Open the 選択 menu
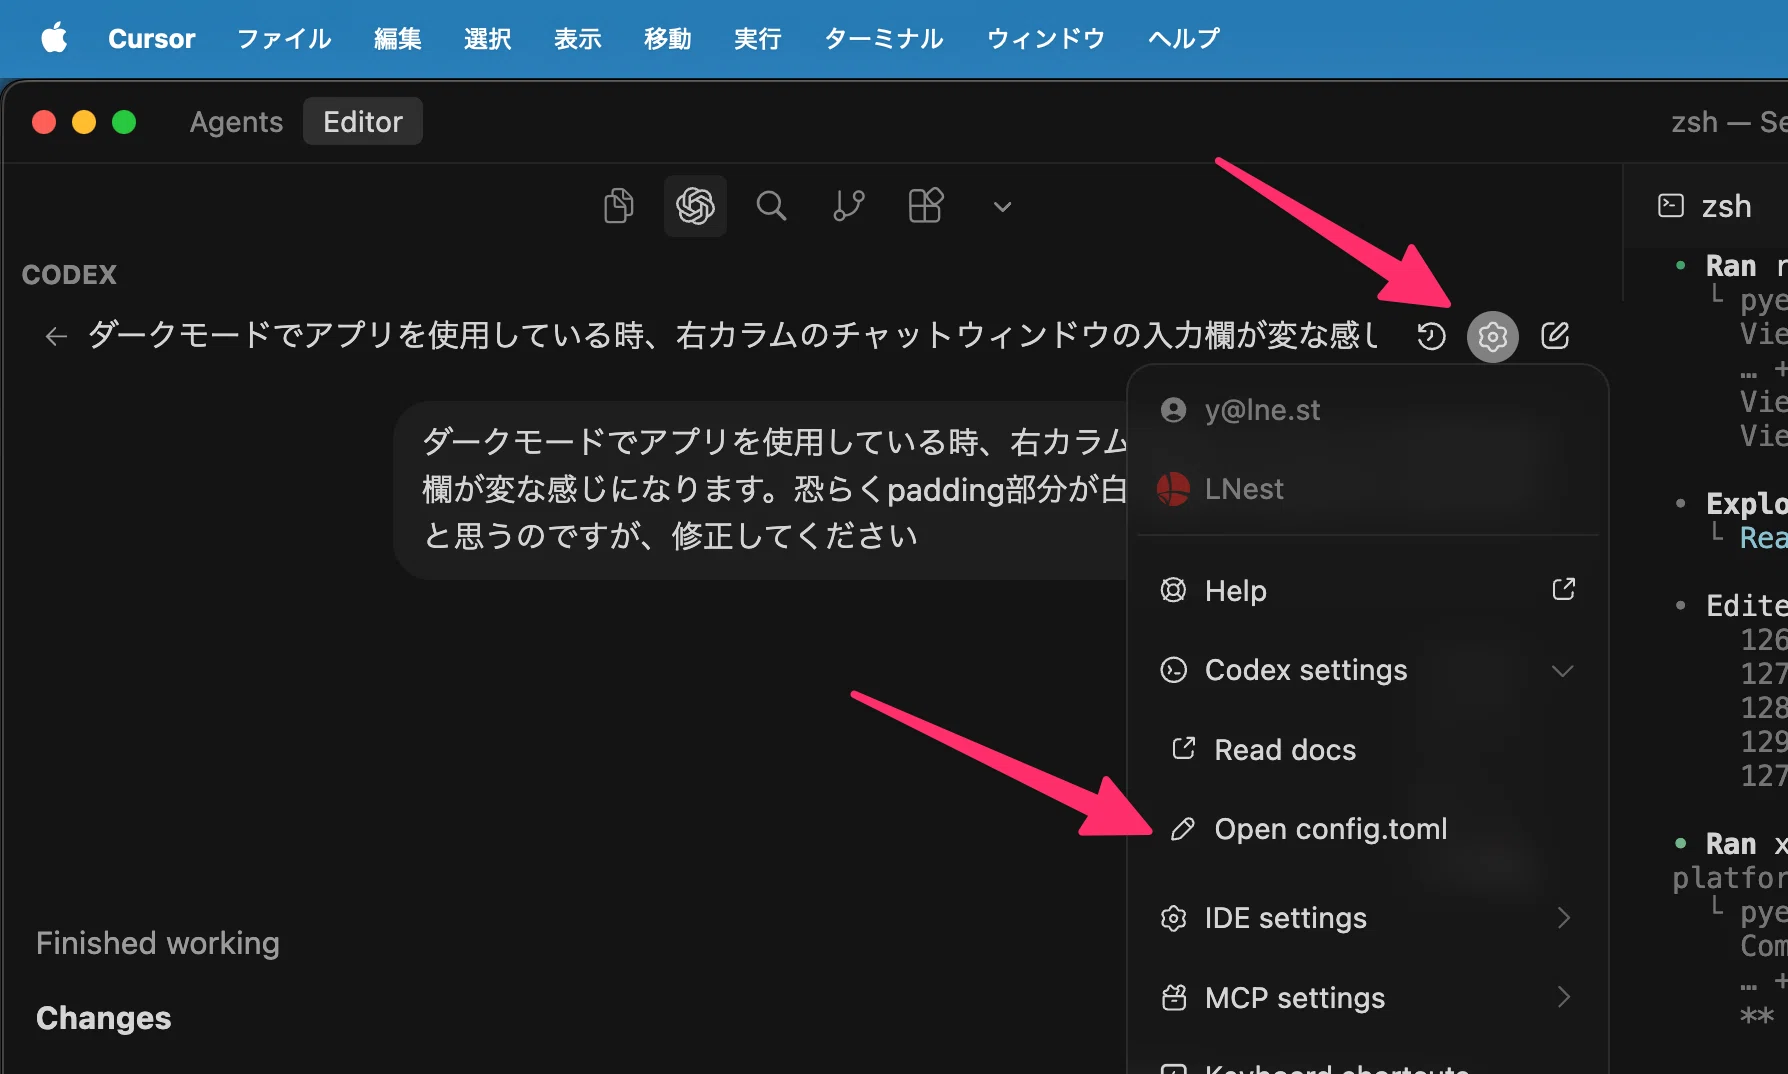The width and height of the screenshot is (1788, 1074). (x=487, y=38)
